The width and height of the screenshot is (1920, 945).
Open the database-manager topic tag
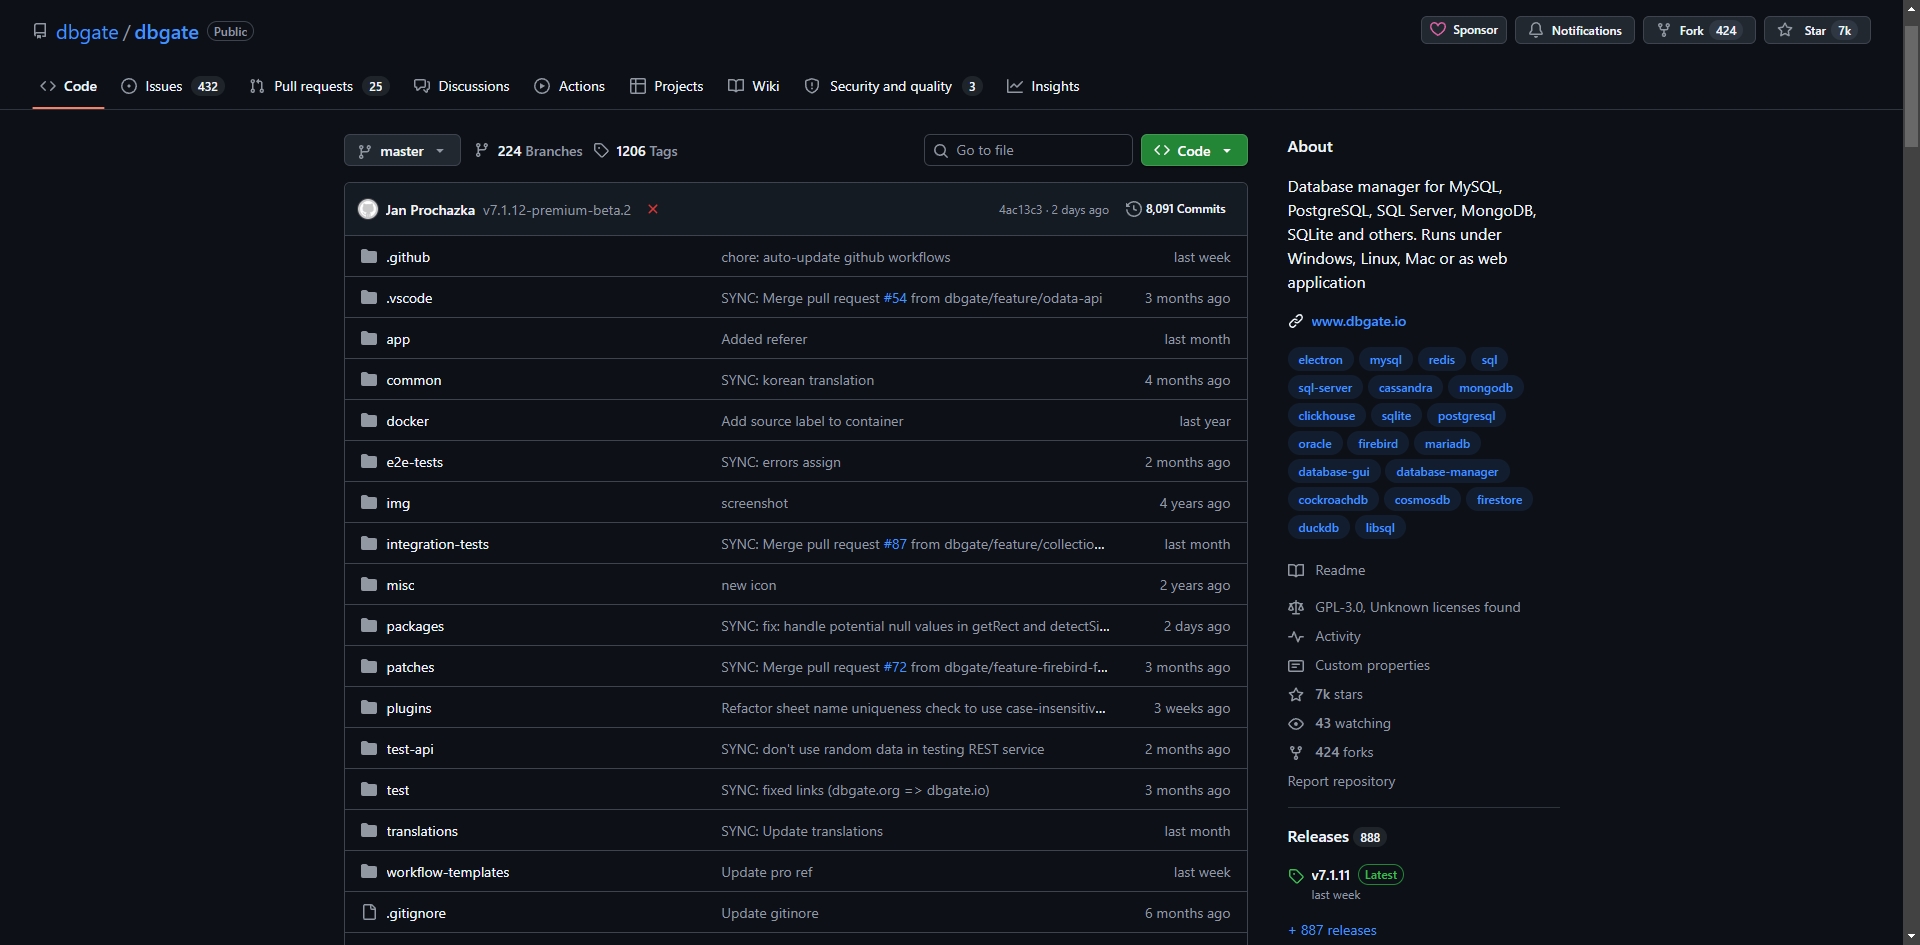(1447, 471)
